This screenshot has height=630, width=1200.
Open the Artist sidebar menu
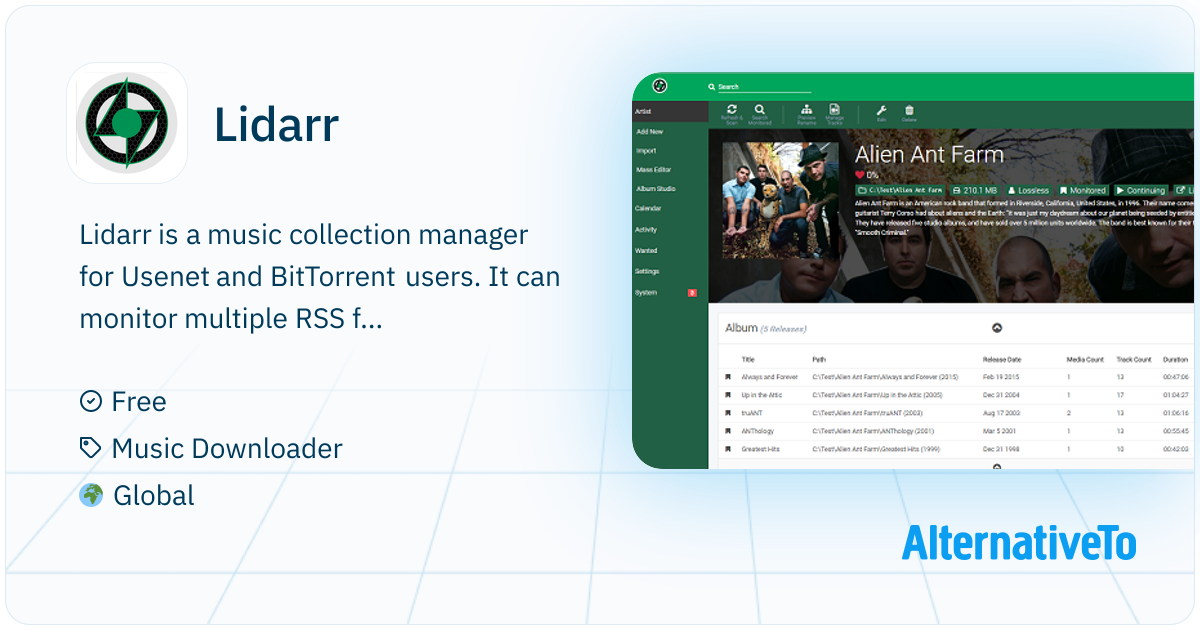[x=670, y=112]
